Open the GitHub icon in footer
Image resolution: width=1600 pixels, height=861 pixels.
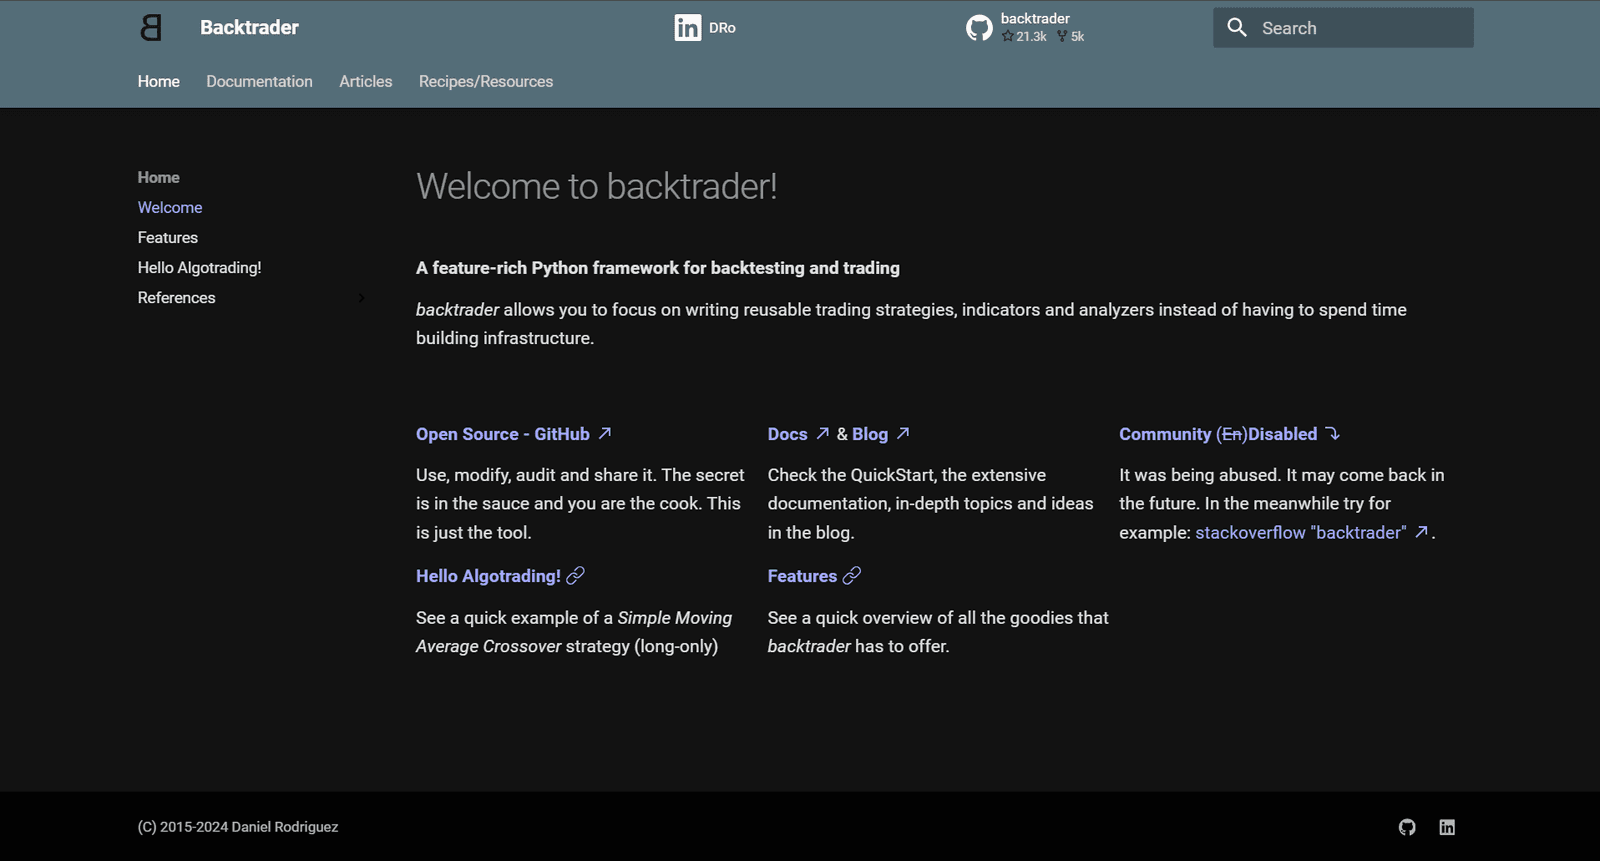(x=1407, y=827)
